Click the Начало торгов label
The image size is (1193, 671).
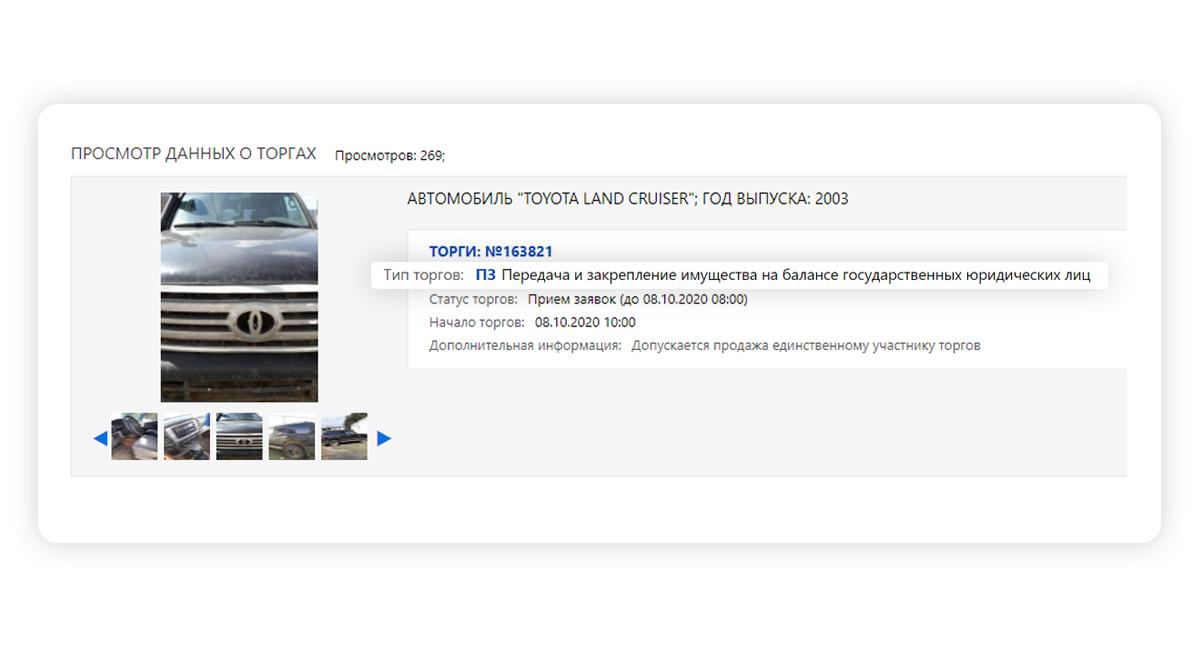pyautogui.click(x=477, y=322)
